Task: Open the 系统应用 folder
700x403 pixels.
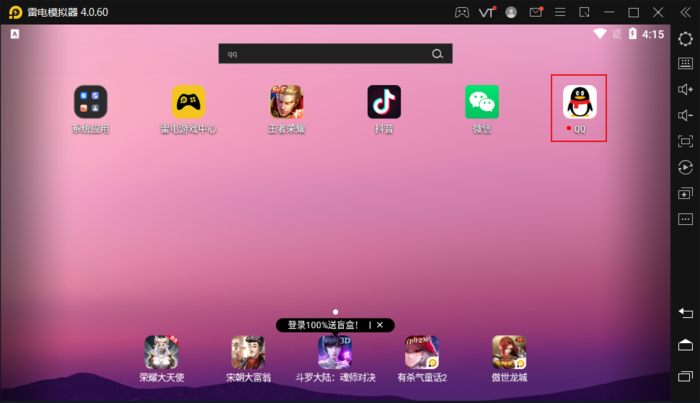Action: pos(90,103)
